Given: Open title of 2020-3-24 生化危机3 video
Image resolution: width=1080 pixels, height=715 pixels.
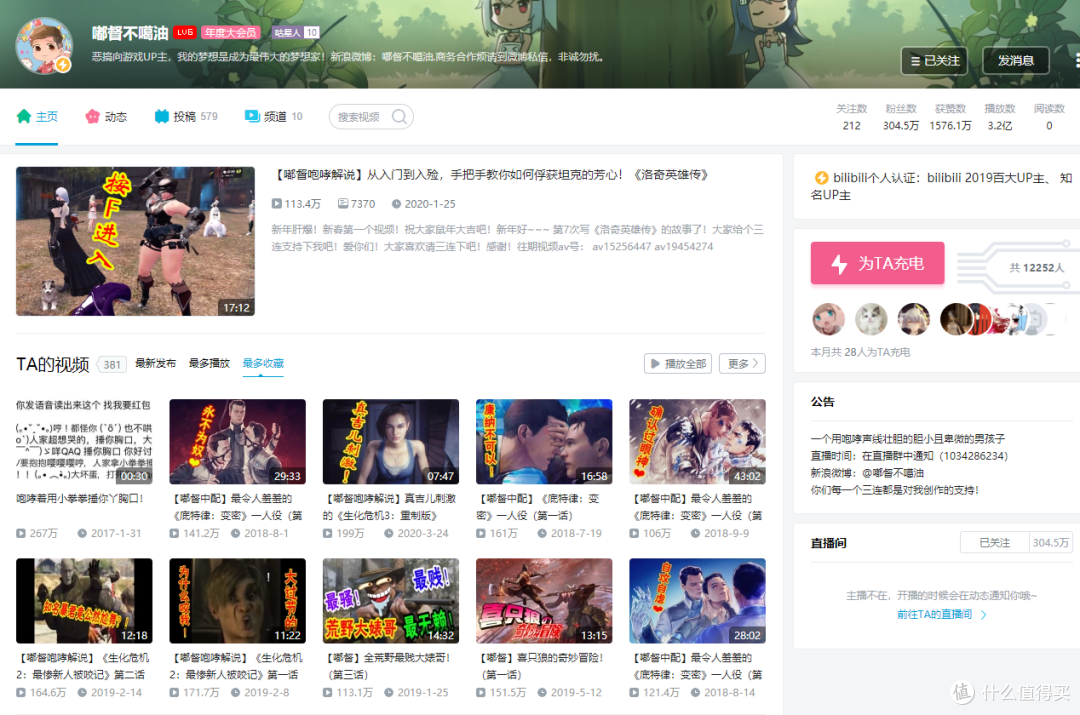Looking at the screenshot, I should coord(390,507).
